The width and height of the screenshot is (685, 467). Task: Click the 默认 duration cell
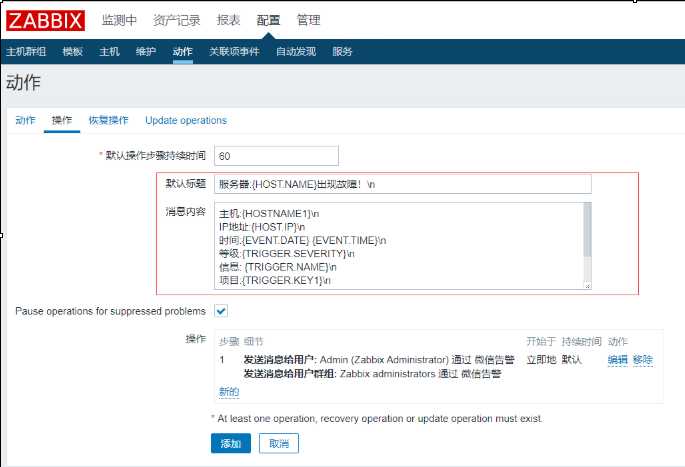tap(571, 360)
